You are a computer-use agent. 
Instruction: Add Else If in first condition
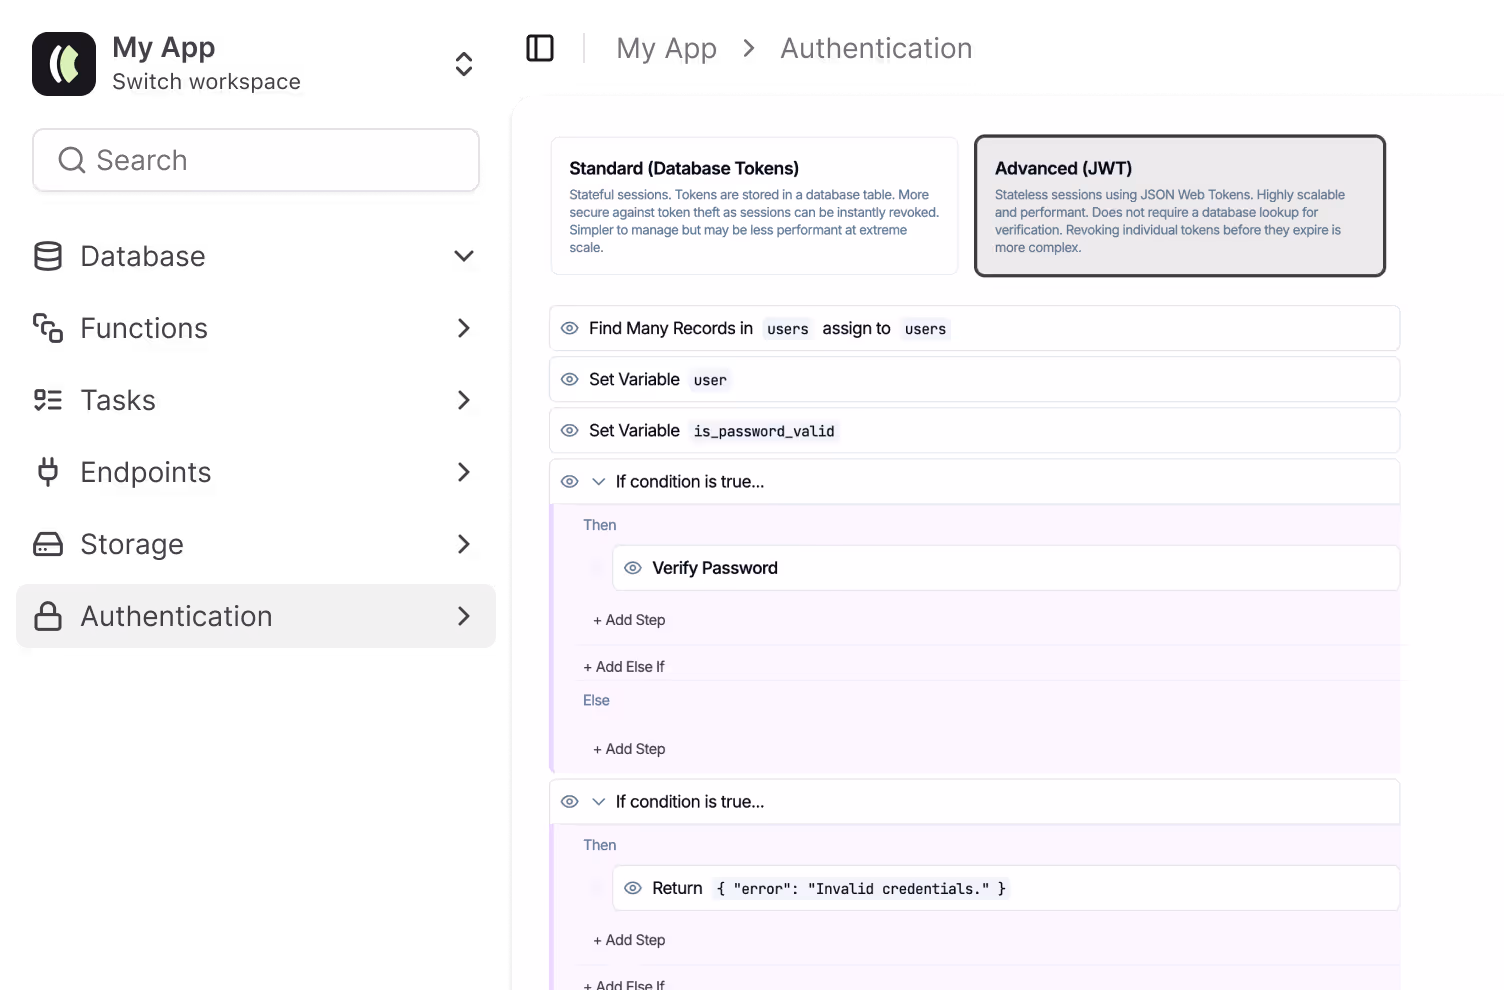click(624, 667)
